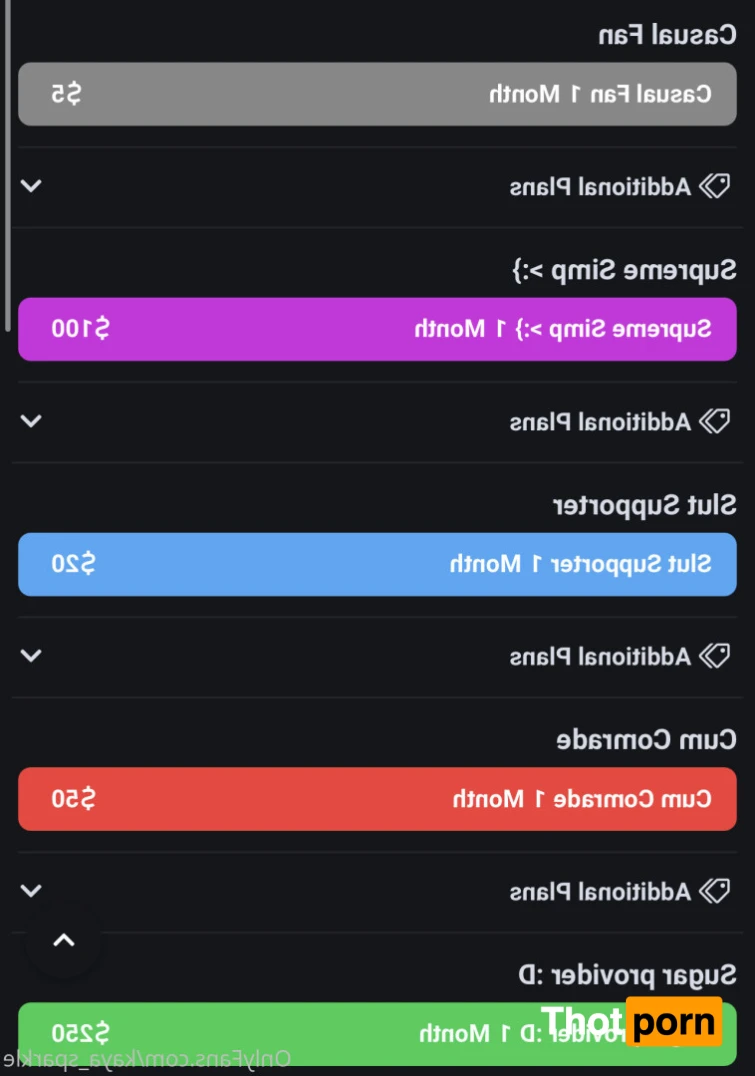The image size is (755, 1076).
Task: Expand Additional Plans chevron below Slut Supporter
Action: point(32,656)
